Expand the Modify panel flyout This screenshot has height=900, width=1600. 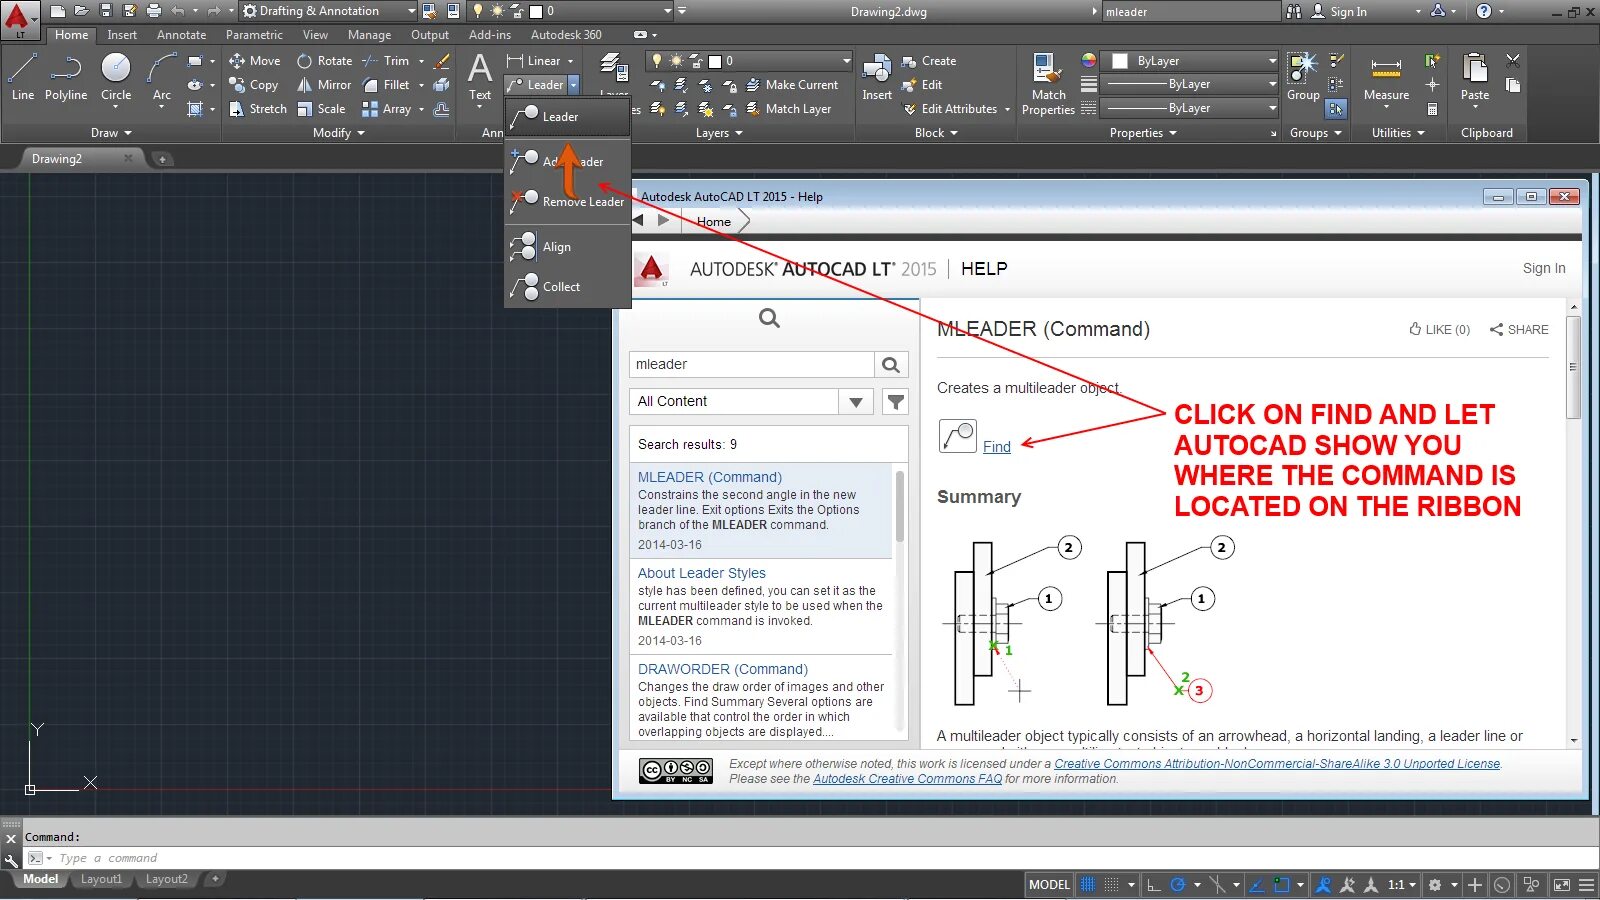click(338, 133)
